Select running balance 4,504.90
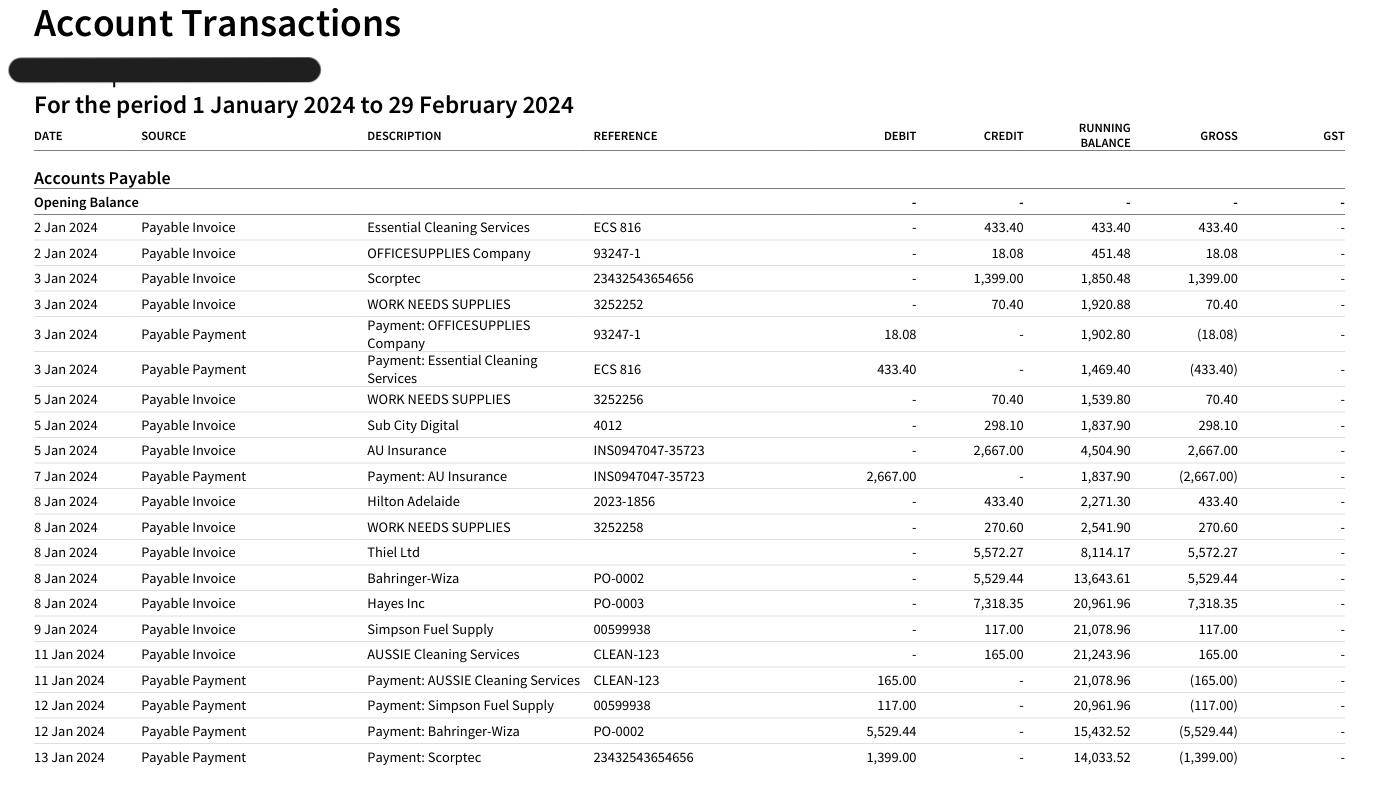 1105,451
